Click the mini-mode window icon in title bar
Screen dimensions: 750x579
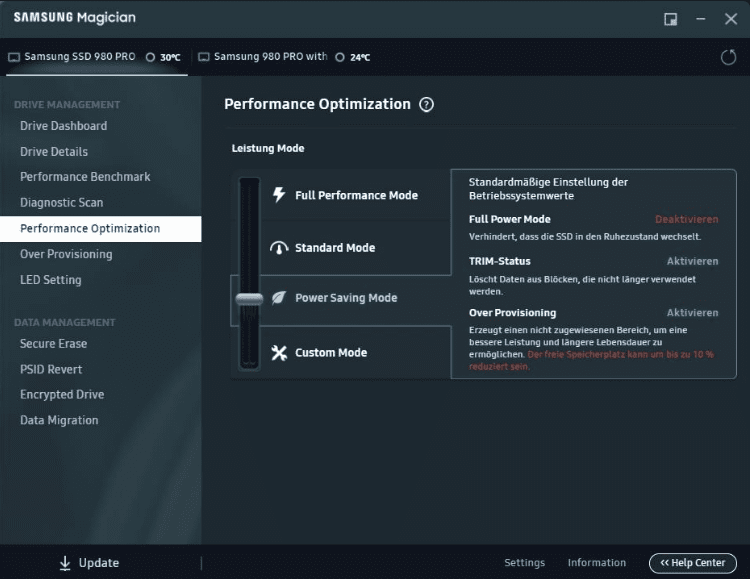(671, 19)
